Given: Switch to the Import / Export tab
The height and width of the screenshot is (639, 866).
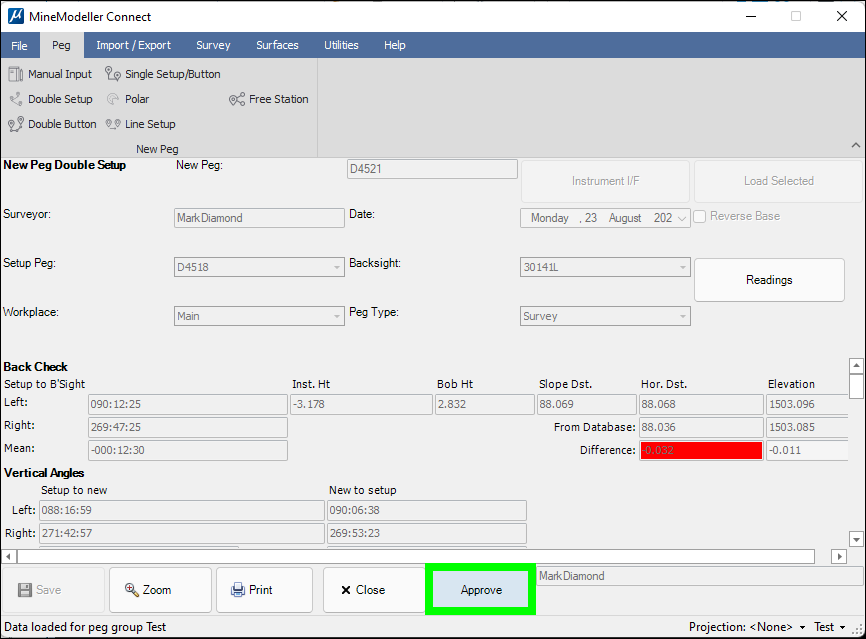Looking at the screenshot, I should [133, 45].
